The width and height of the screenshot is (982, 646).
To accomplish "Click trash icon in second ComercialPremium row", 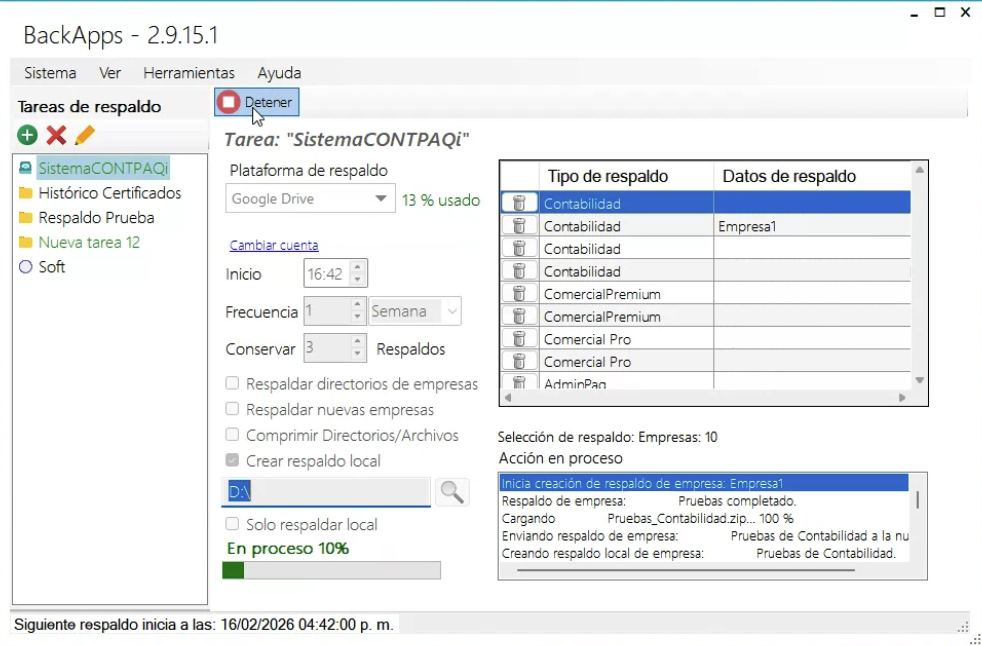I will point(519,316).
